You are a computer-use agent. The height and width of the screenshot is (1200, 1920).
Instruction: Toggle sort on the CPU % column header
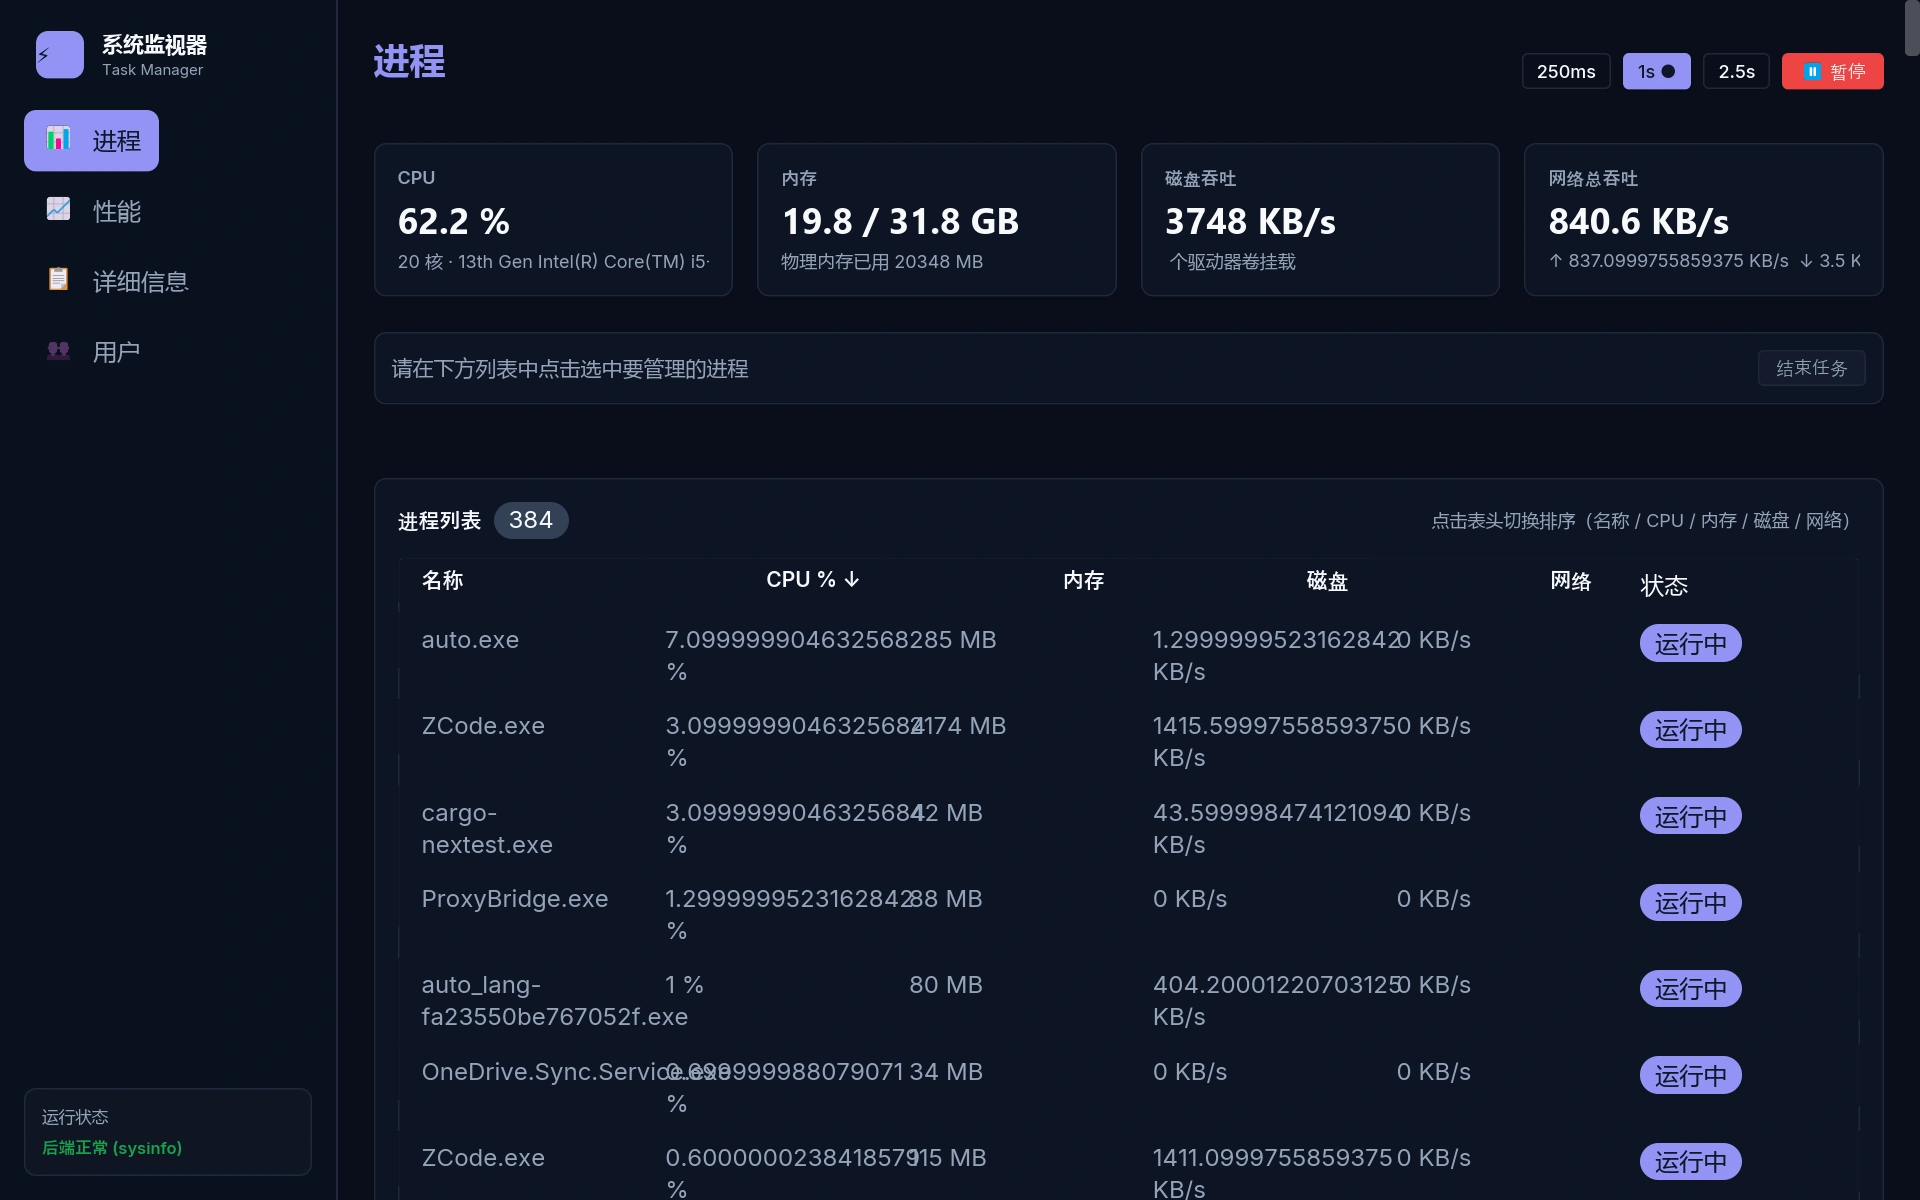813,580
